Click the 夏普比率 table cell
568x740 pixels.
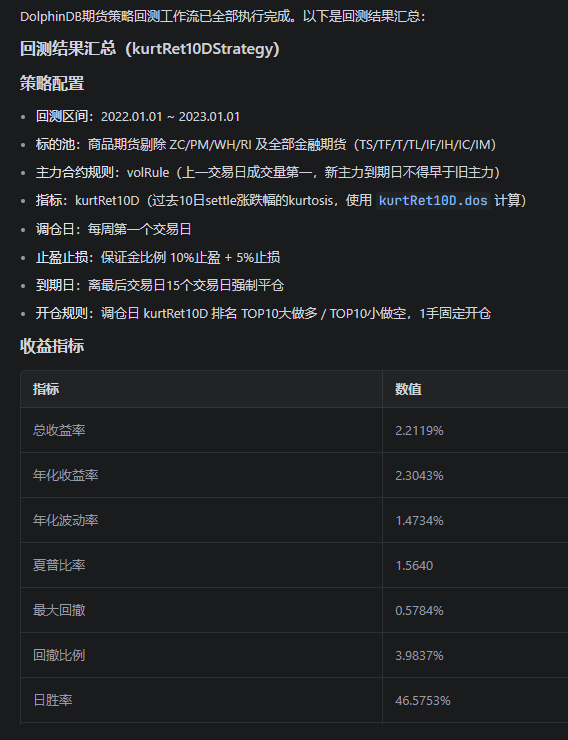pyautogui.click(x=201, y=565)
